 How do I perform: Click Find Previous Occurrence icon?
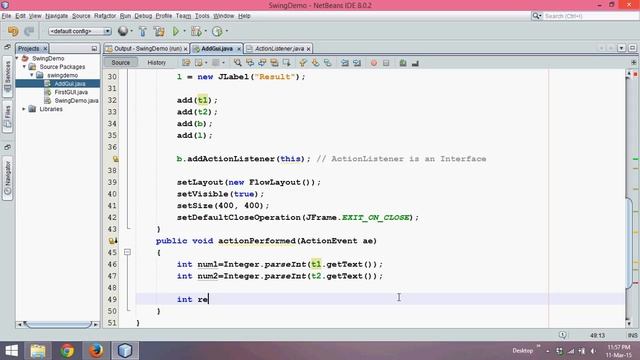(x=250, y=63)
